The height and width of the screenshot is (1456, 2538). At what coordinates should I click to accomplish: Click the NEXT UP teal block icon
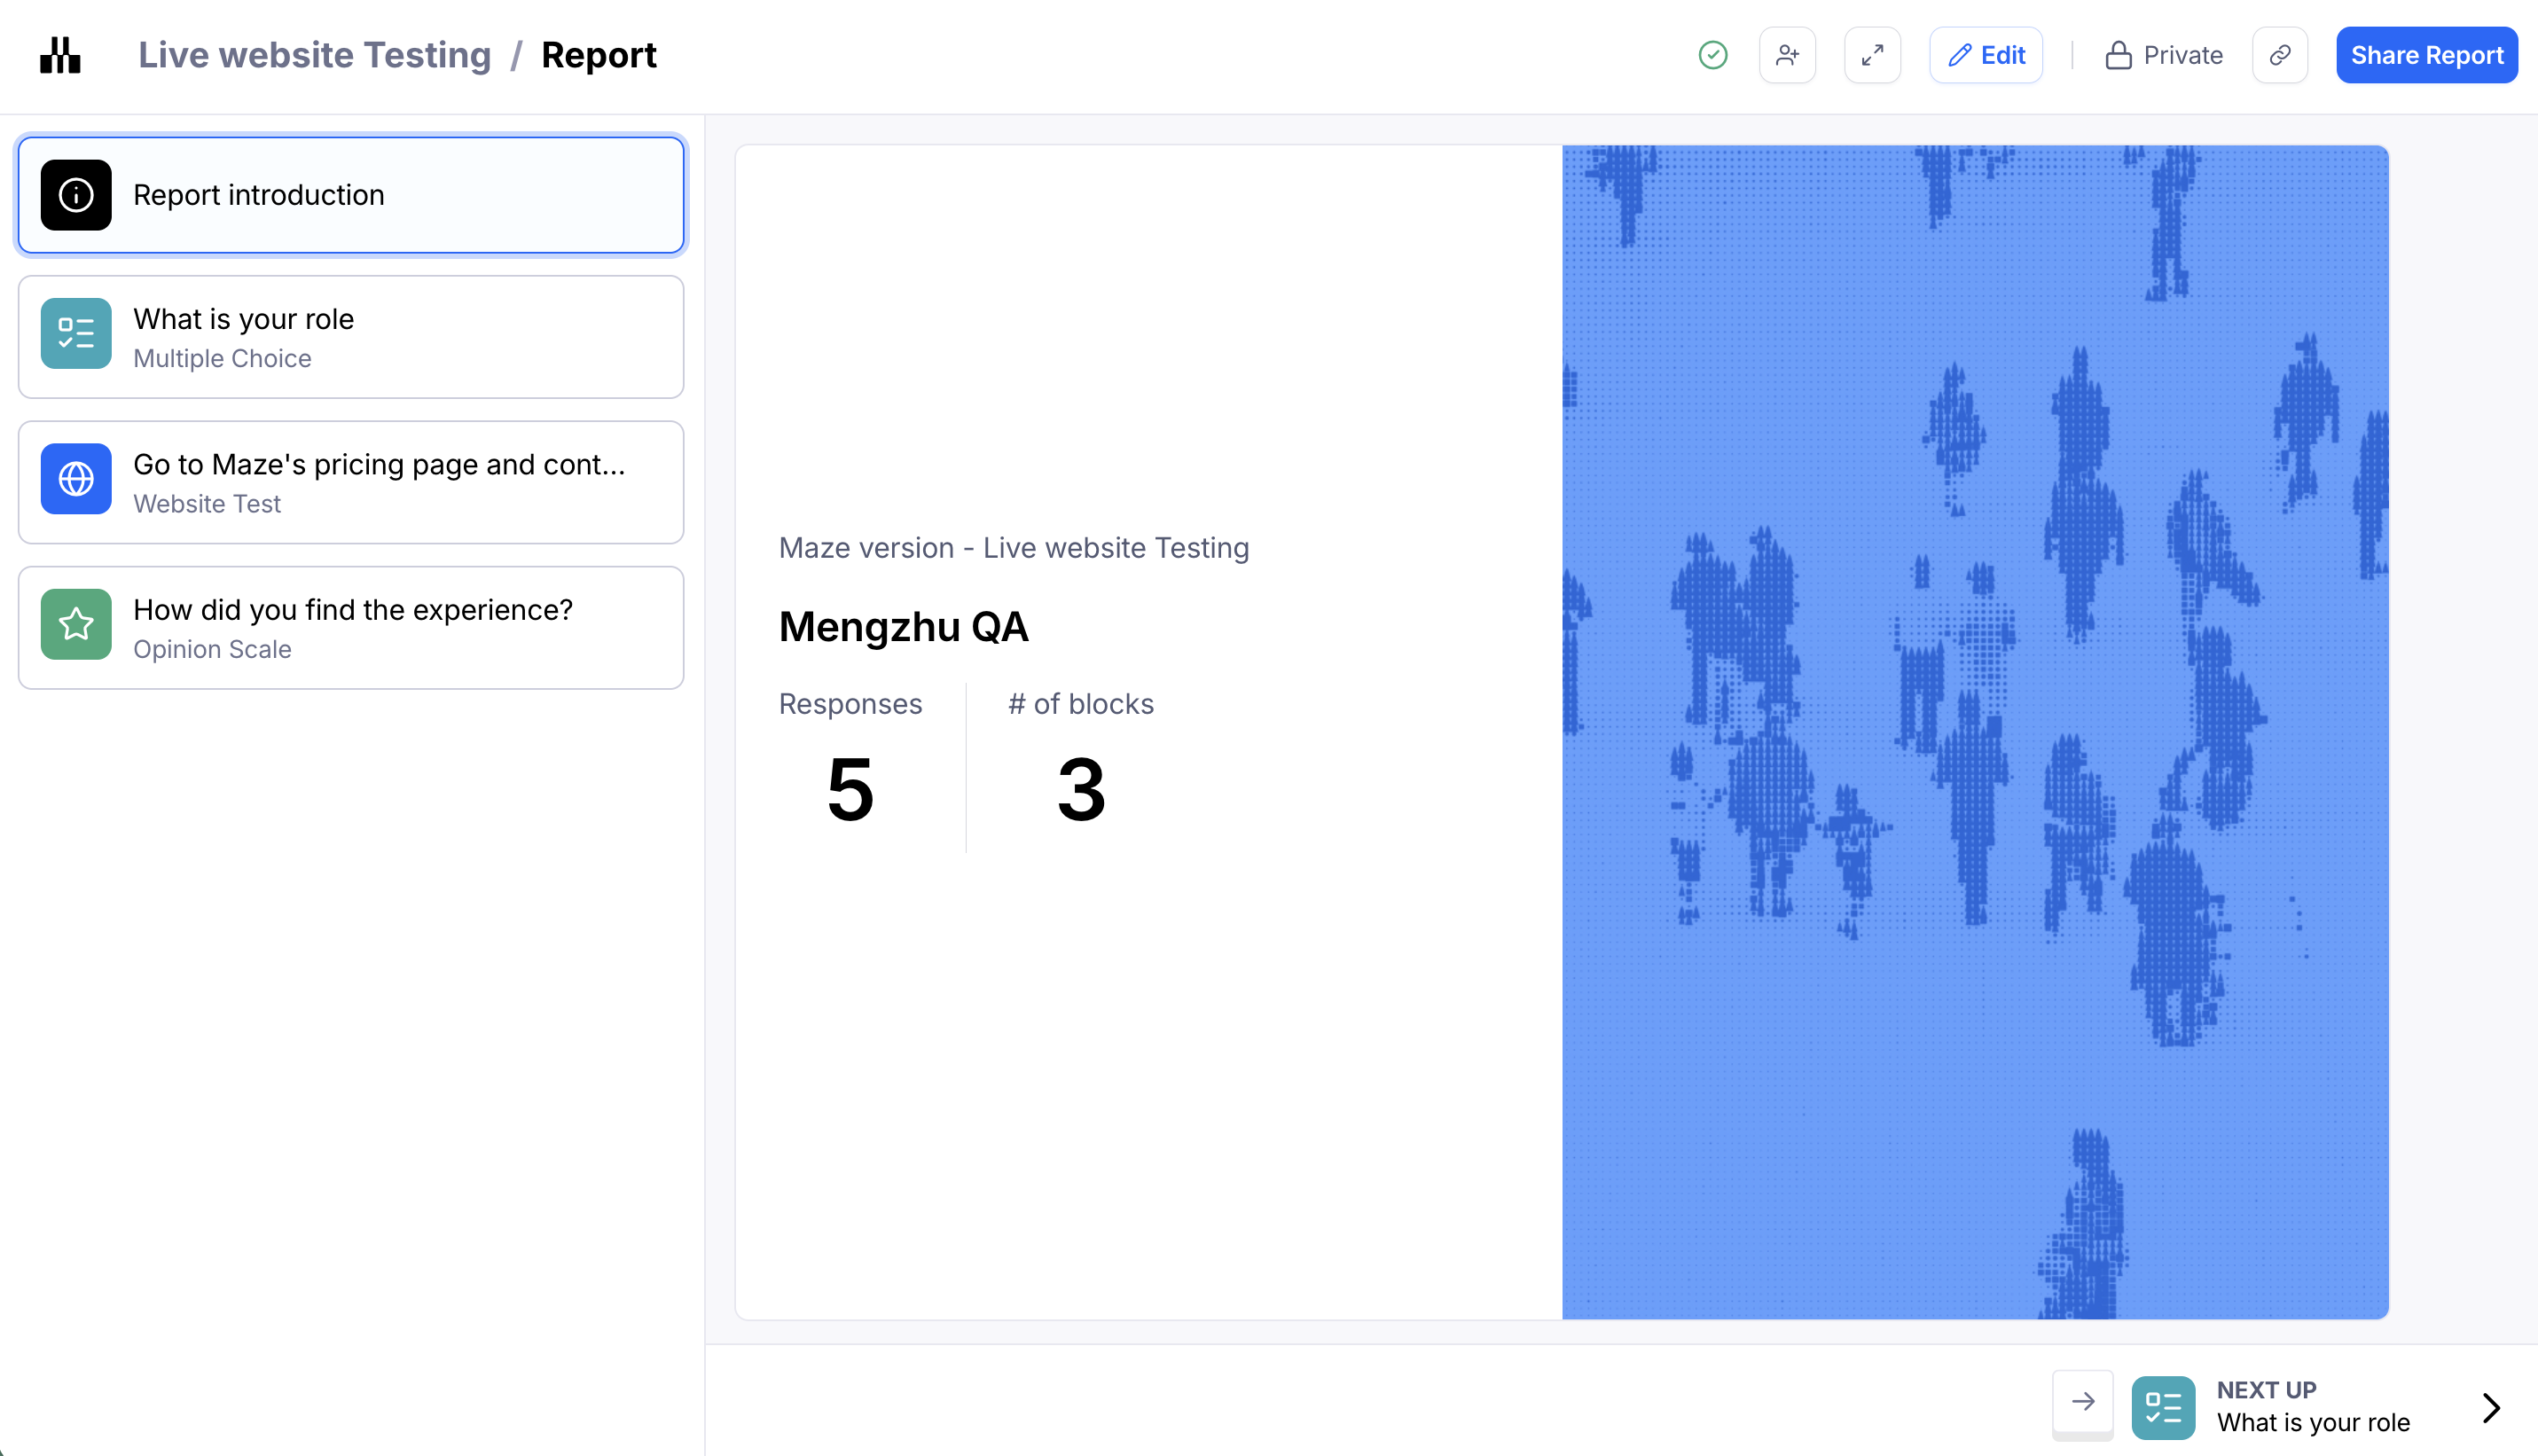[x=2163, y=1407]
